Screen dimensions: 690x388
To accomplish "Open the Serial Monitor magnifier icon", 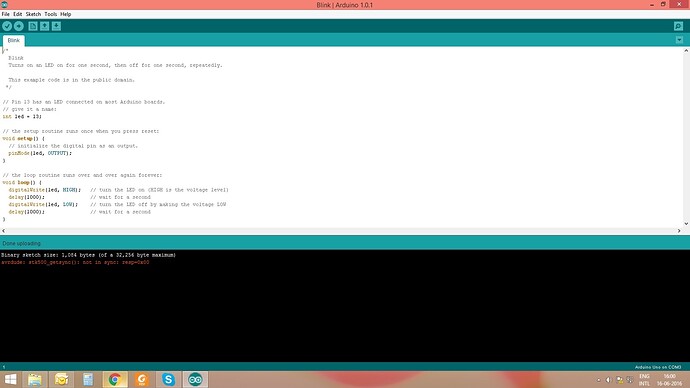I will [678, 26].
